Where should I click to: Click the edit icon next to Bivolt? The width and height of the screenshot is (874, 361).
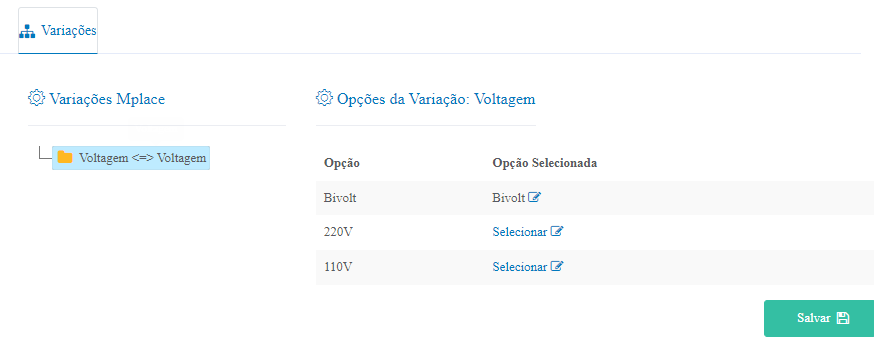click(x=535, y=197)
